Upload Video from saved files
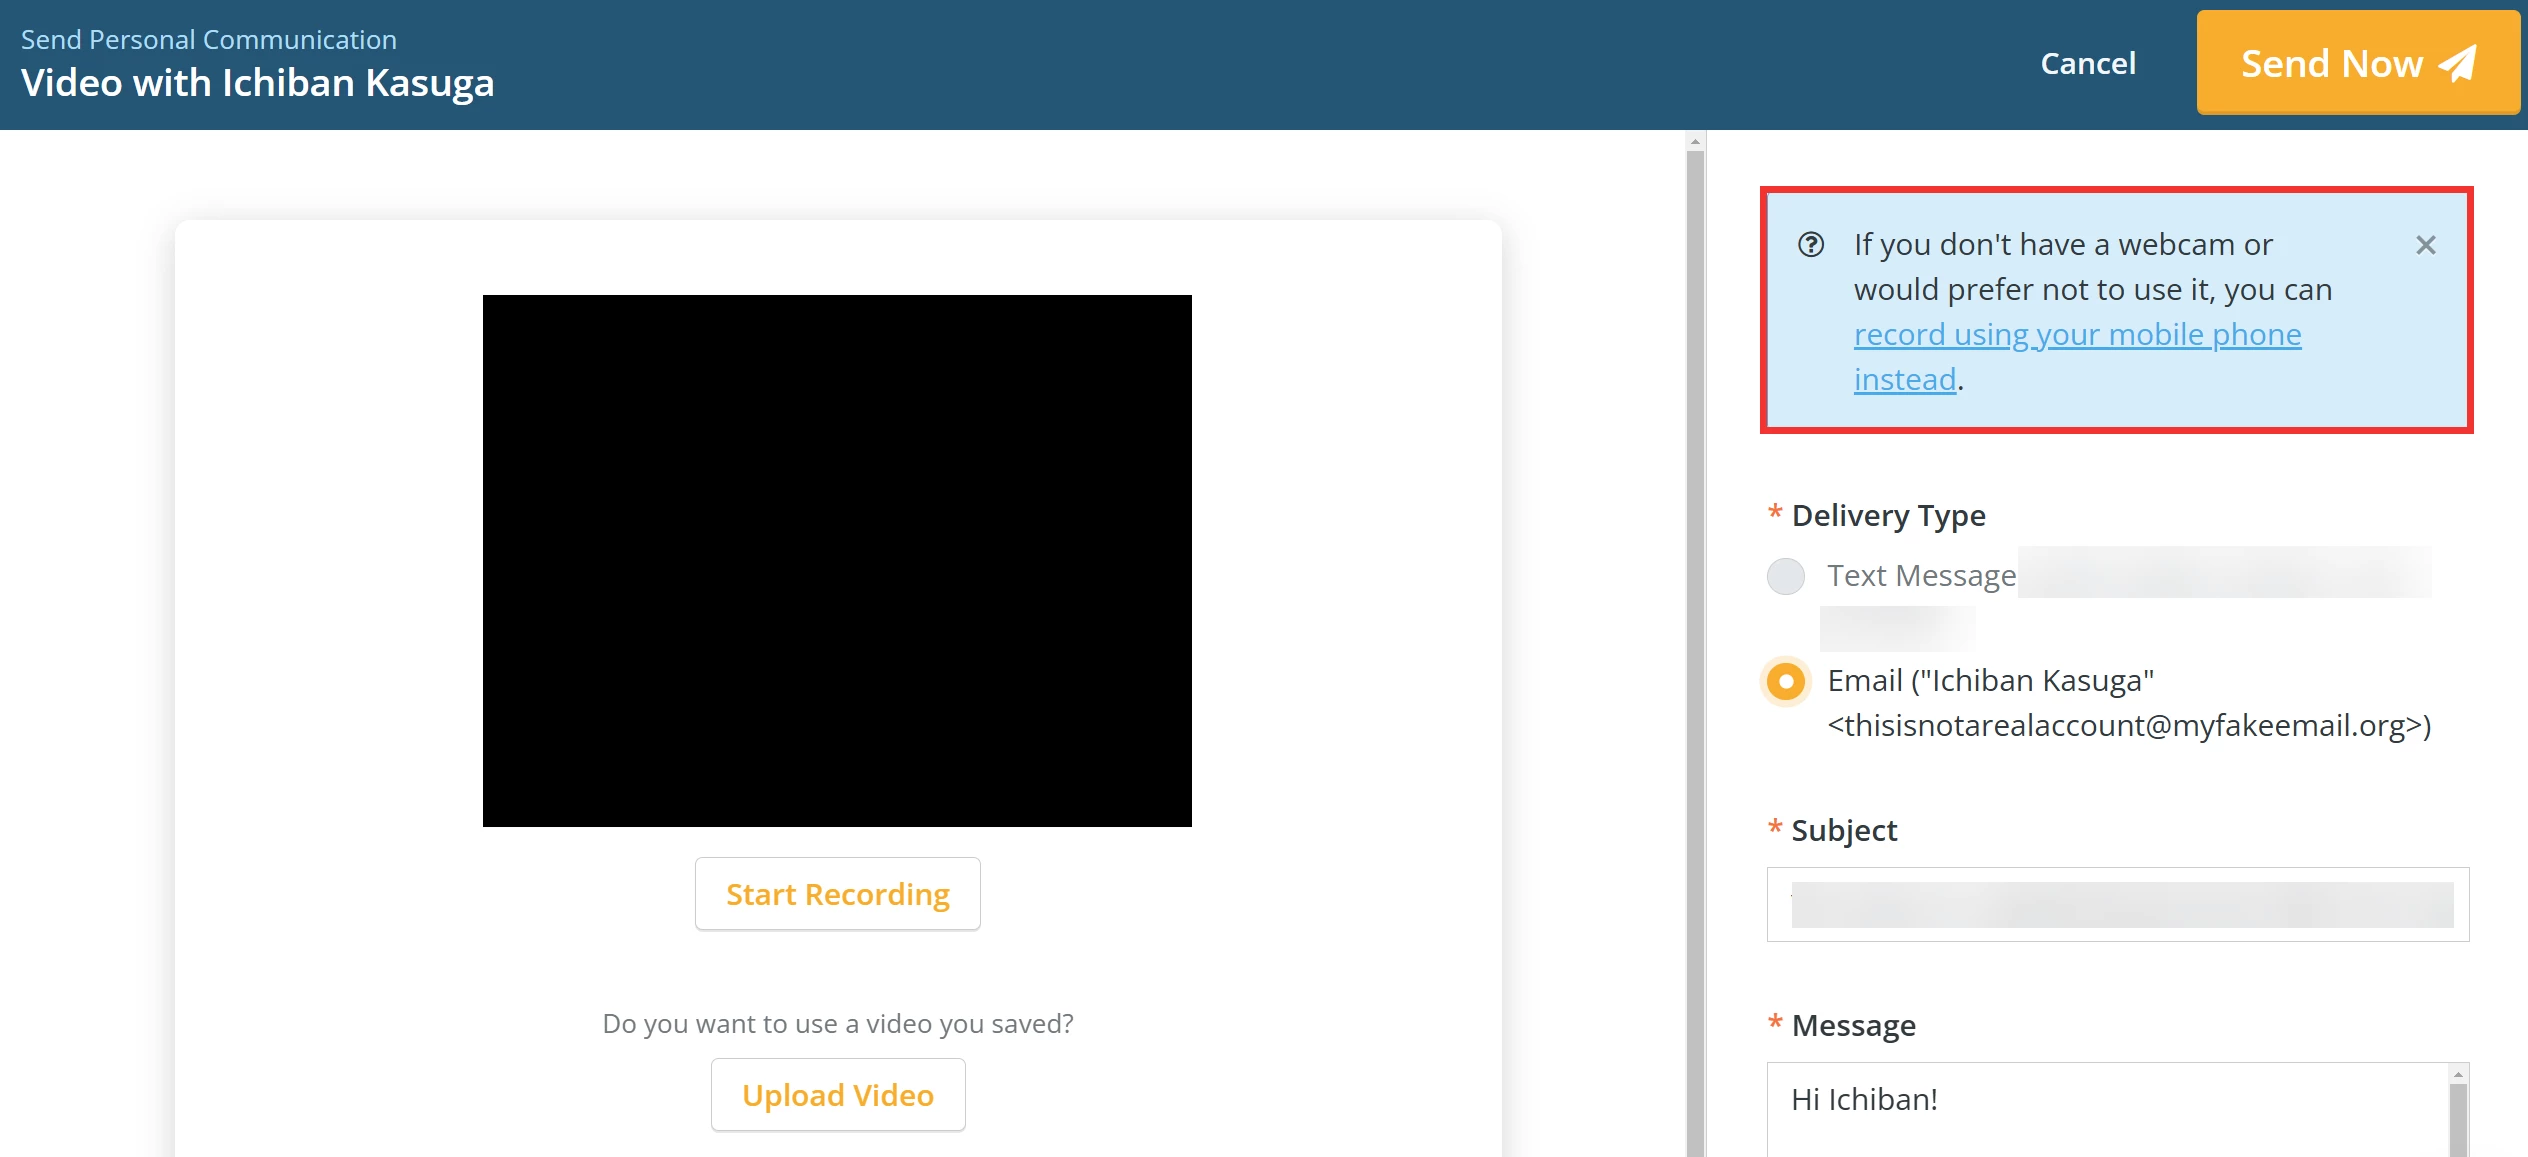The image size is (2528, 1157). [838, 1094]
